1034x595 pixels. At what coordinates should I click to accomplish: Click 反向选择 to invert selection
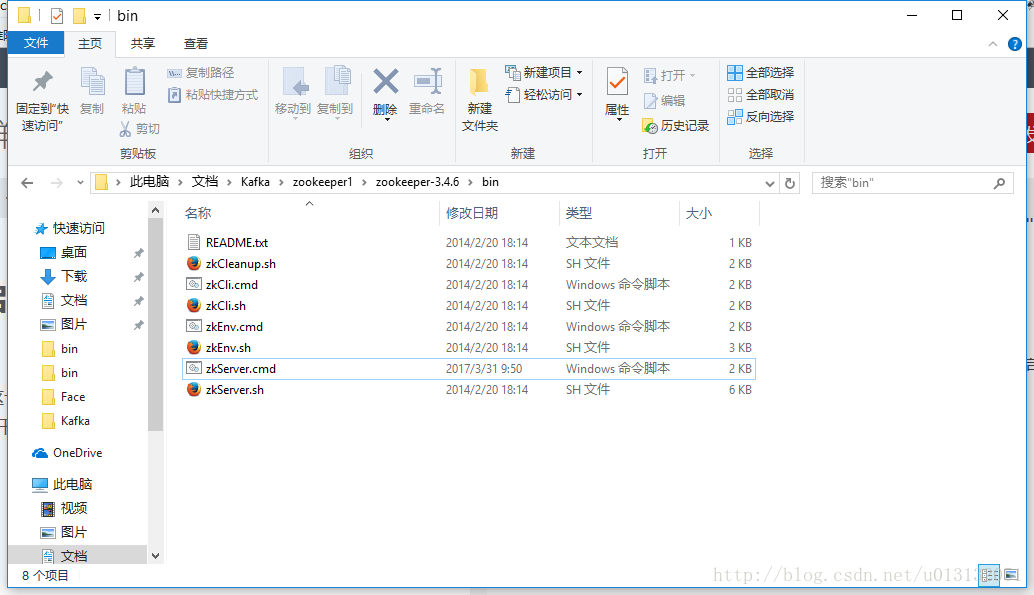pyautogui.click(x=767, y=116)
